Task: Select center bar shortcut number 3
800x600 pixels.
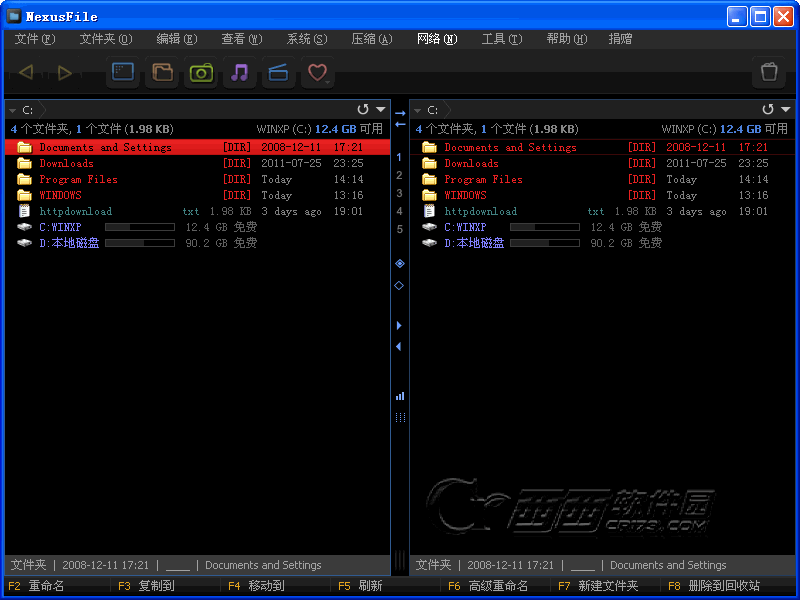Action: click(x=399, y=193)
